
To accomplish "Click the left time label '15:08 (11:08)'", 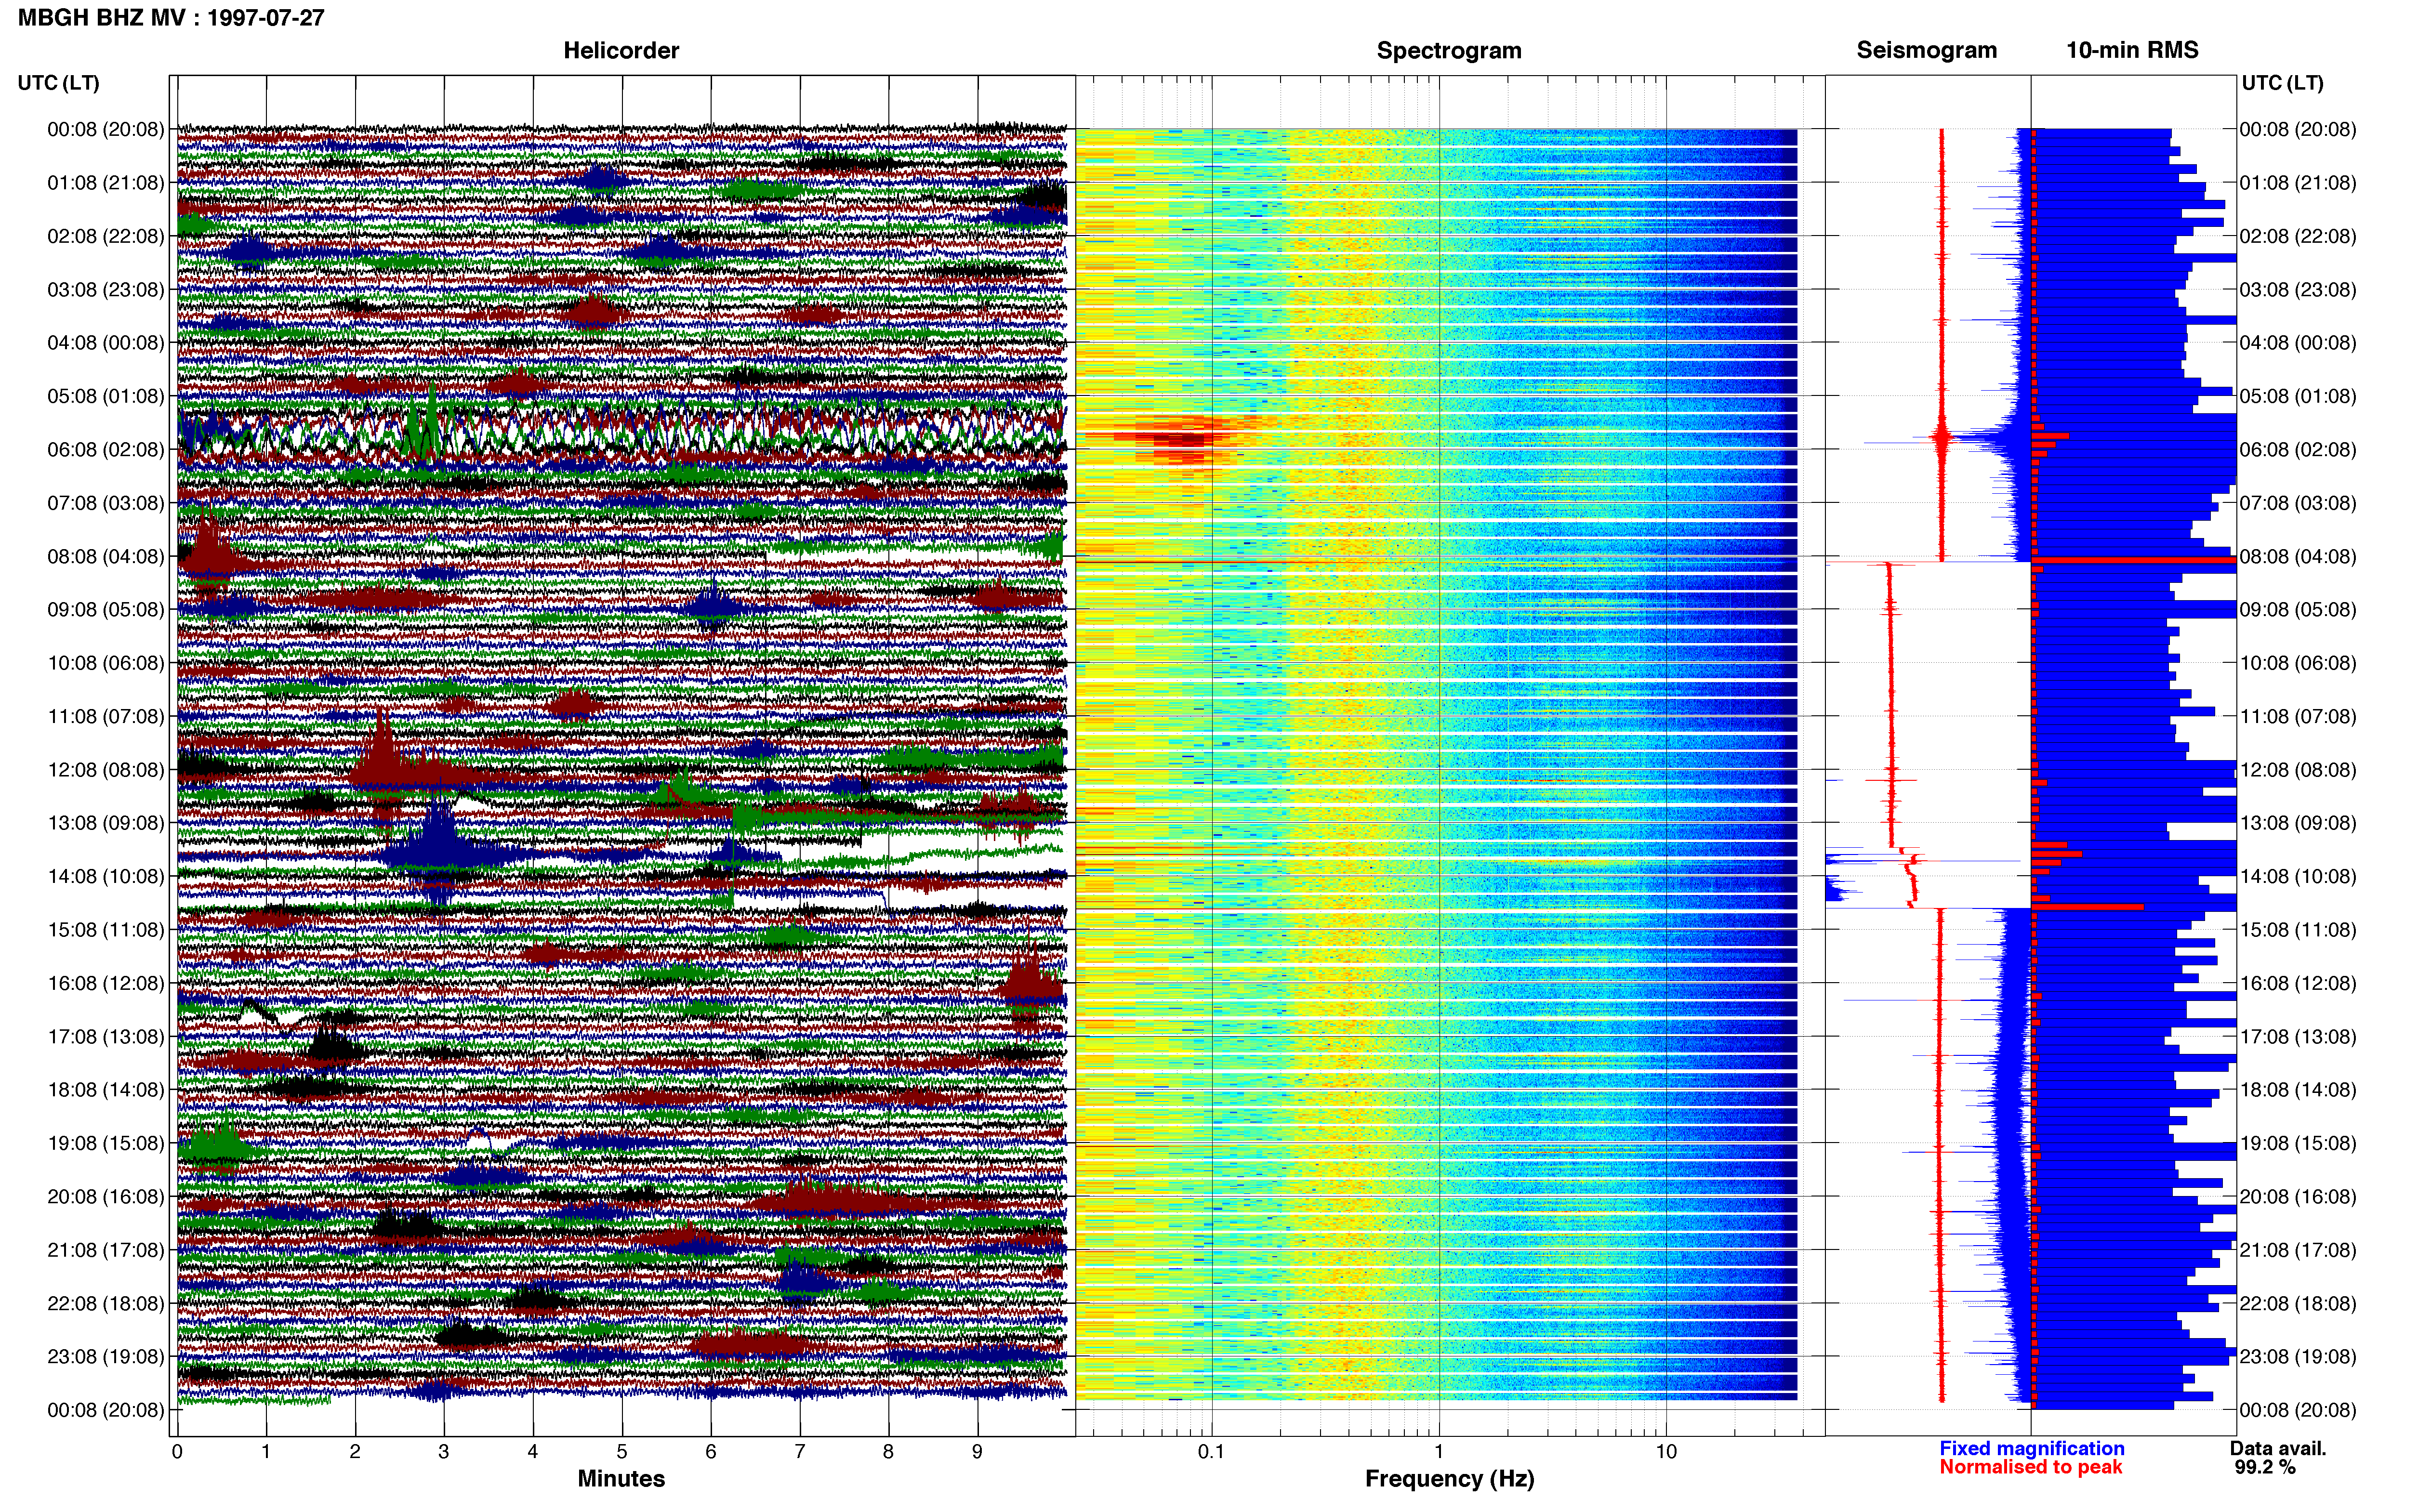I will point(105,930).
